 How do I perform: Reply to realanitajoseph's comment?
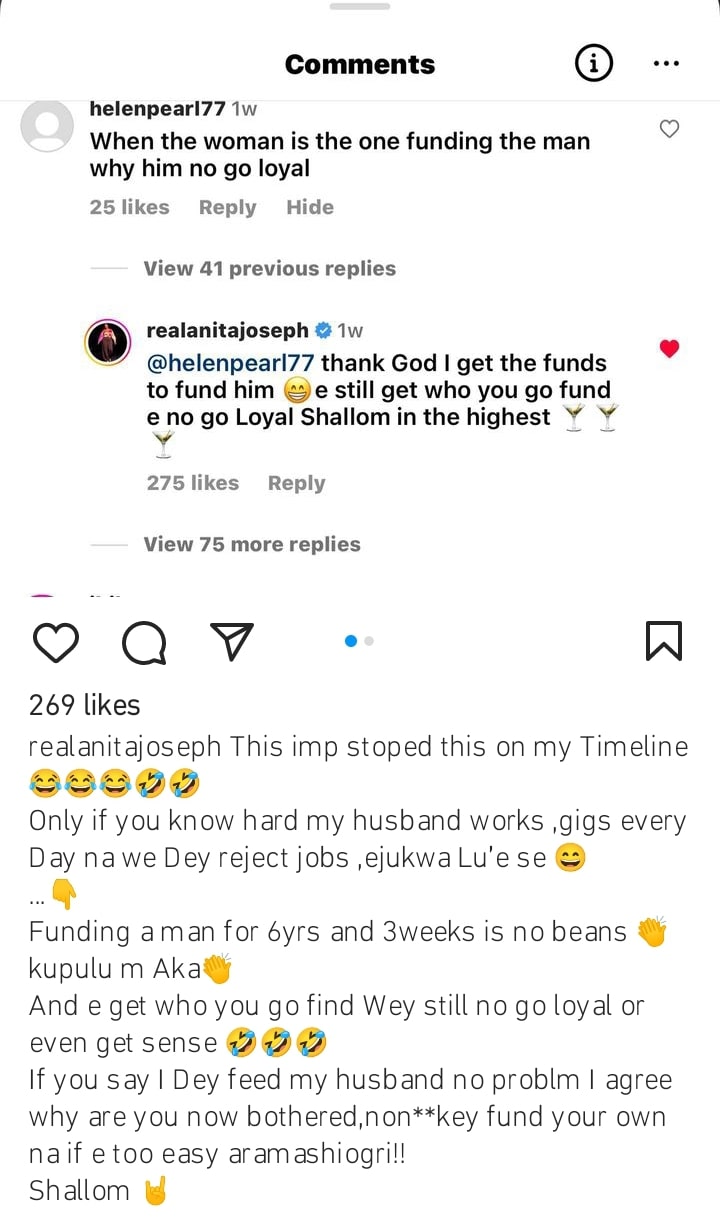(296, 483)
